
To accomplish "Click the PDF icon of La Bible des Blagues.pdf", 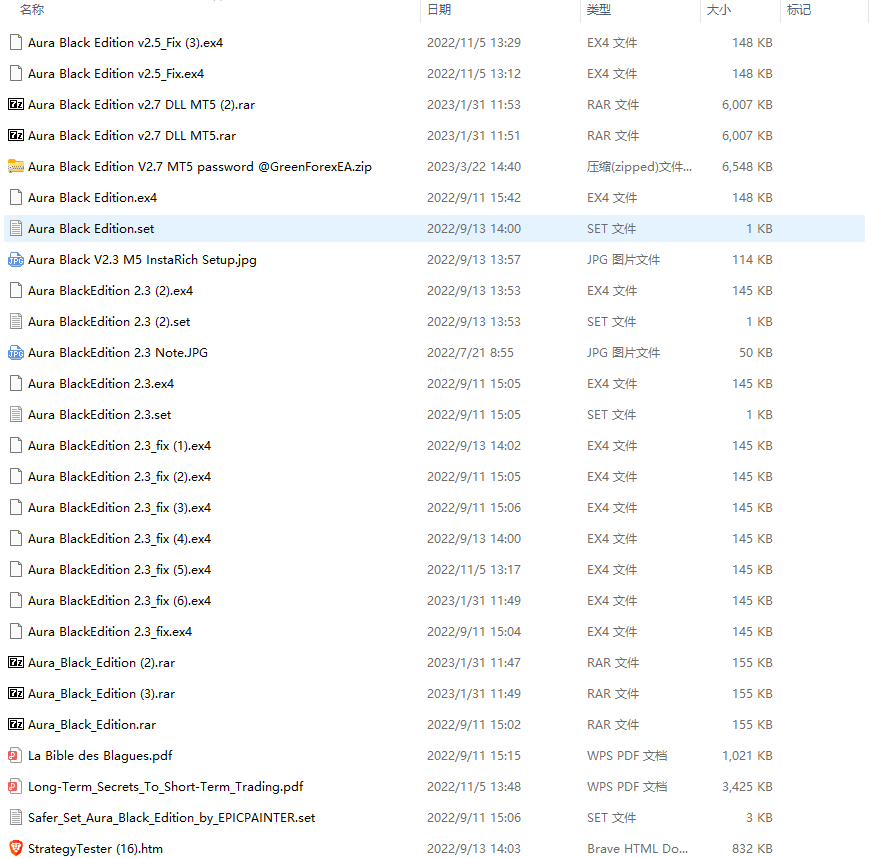I will tap(16, 756).
